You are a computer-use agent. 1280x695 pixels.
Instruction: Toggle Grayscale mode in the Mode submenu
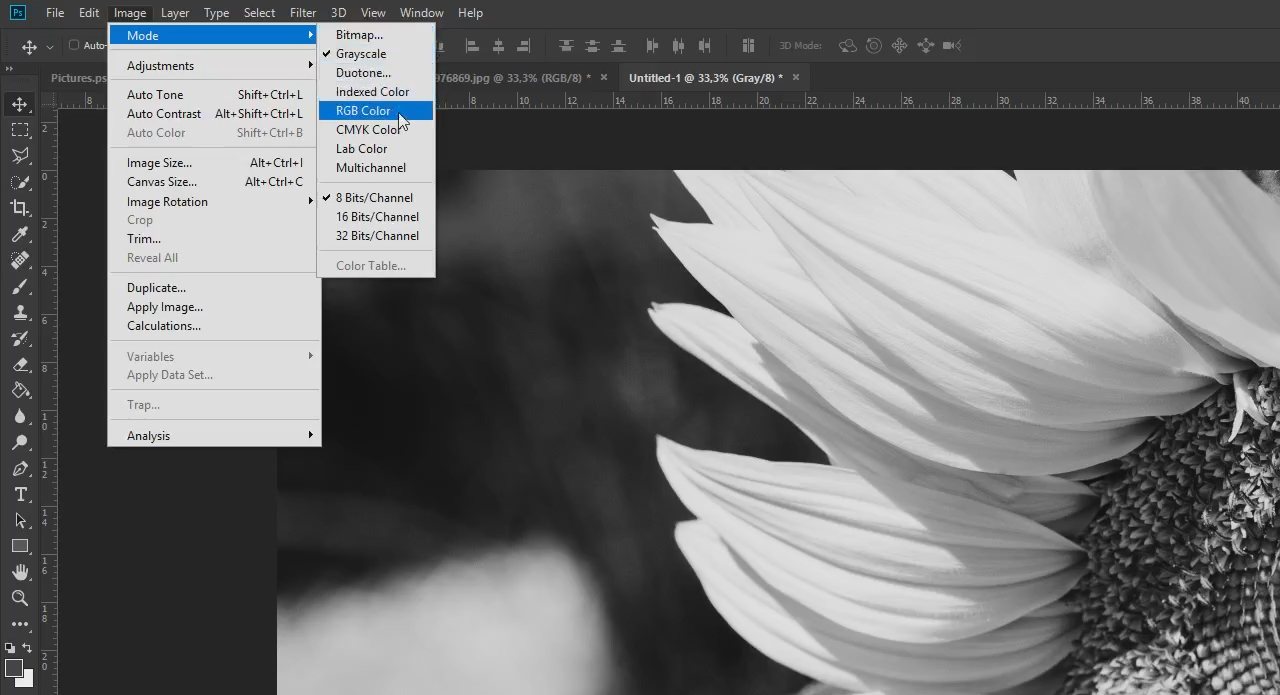click(x=362, y=53)
